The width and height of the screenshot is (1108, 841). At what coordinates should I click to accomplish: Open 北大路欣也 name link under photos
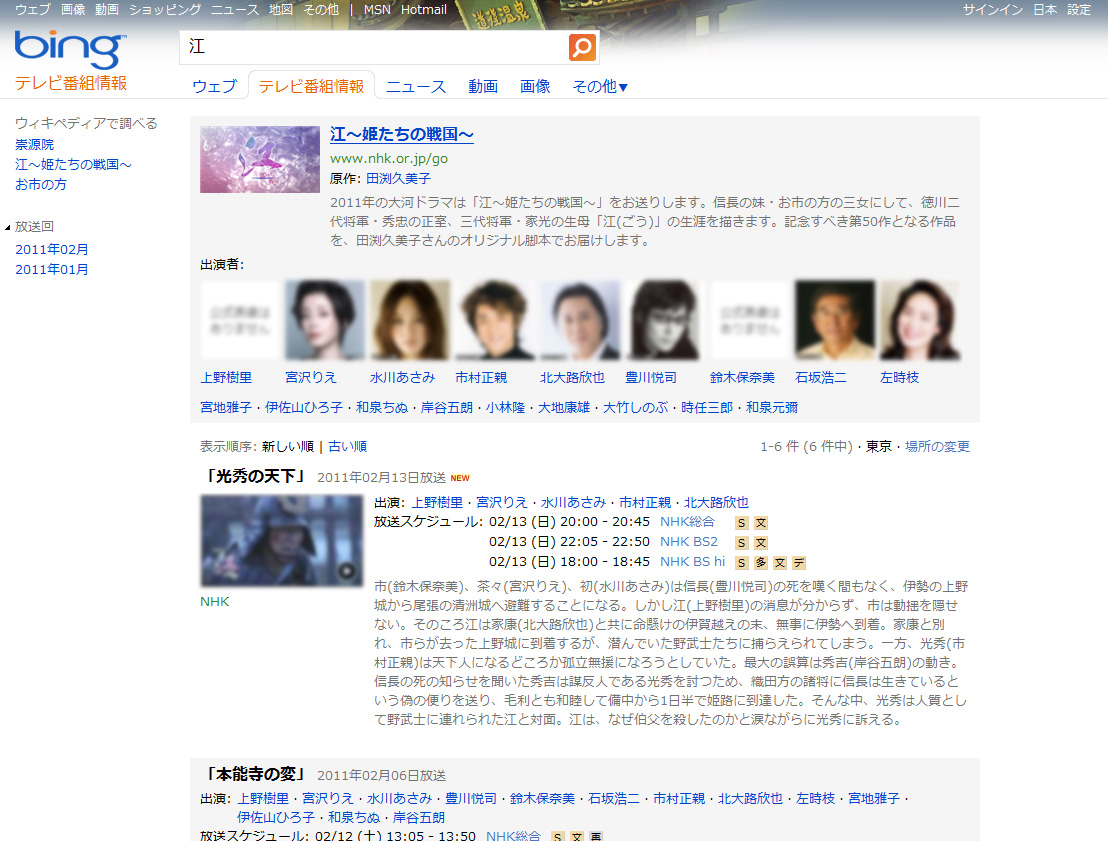click(x=572, y=377)
